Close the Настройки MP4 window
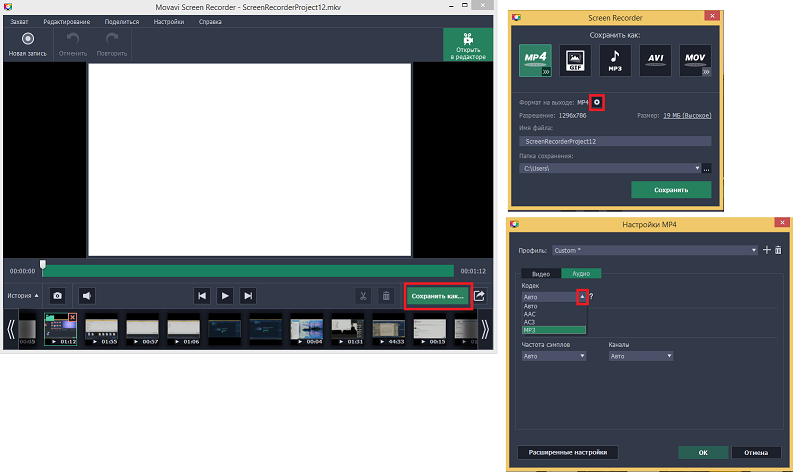This screenshot has height=474, width=793. pos(782,223)
